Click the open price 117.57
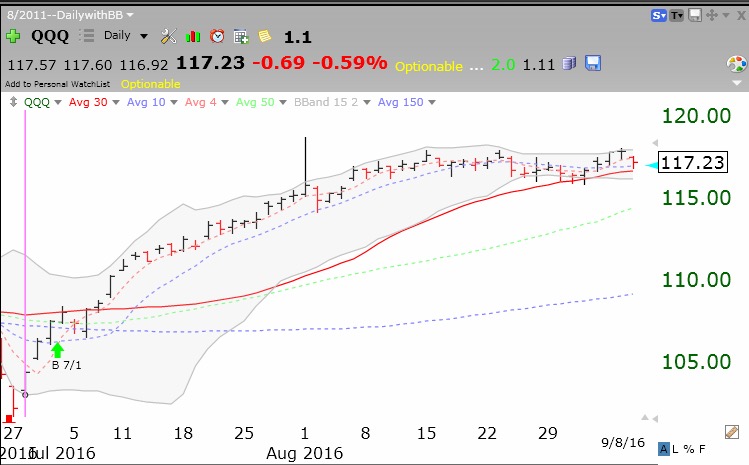 point(32,65)
